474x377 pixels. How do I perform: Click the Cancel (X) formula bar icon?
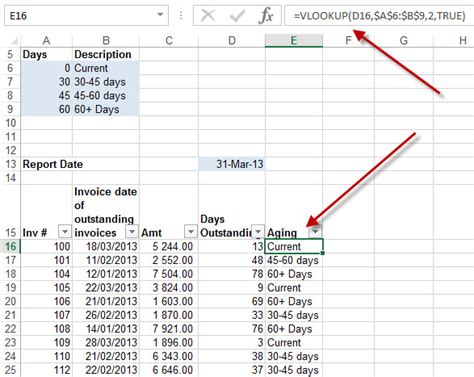pos(208,15)
